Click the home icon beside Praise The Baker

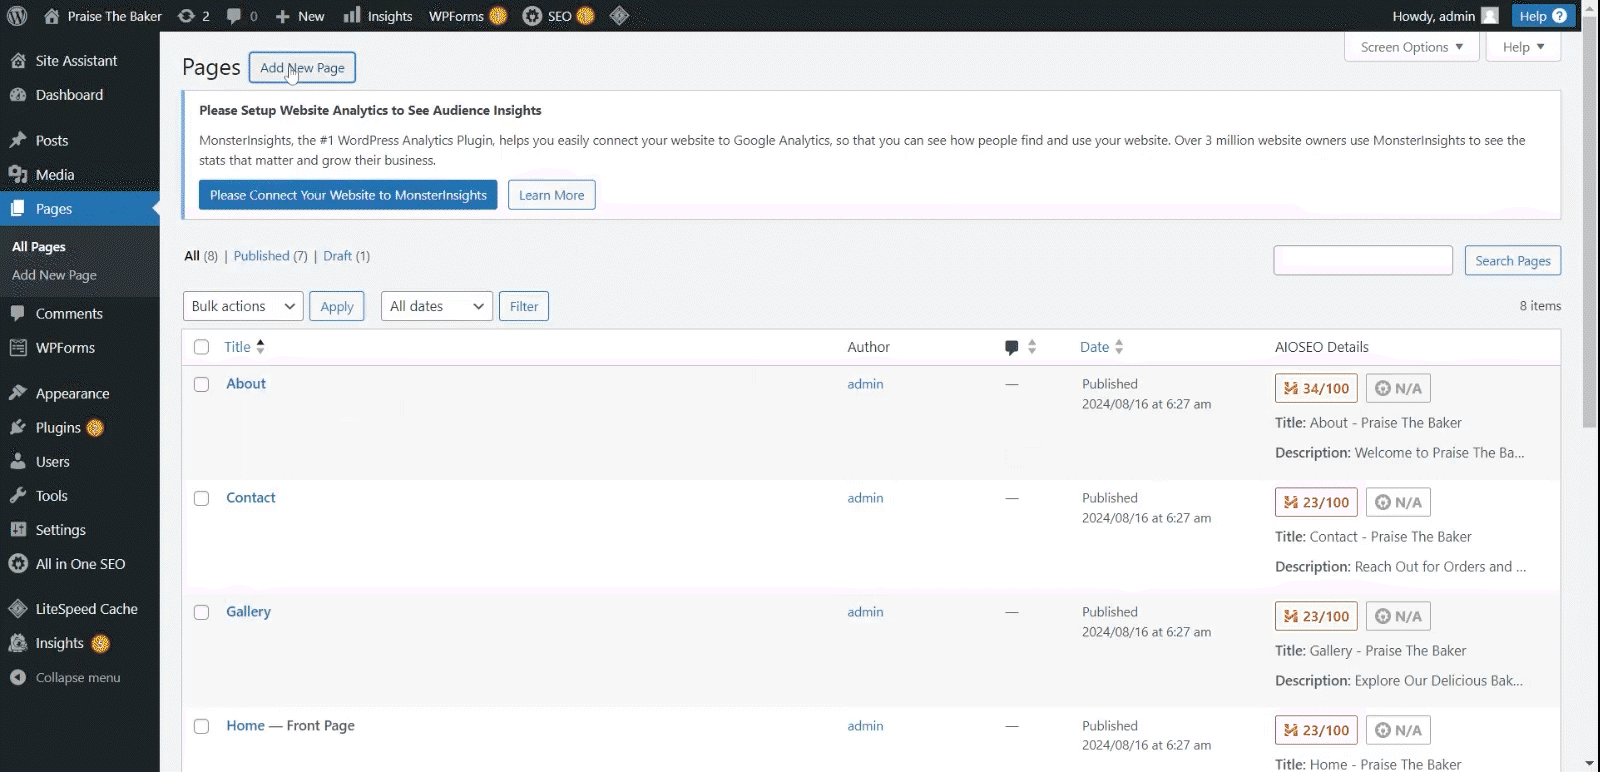(x=52, y=16)
